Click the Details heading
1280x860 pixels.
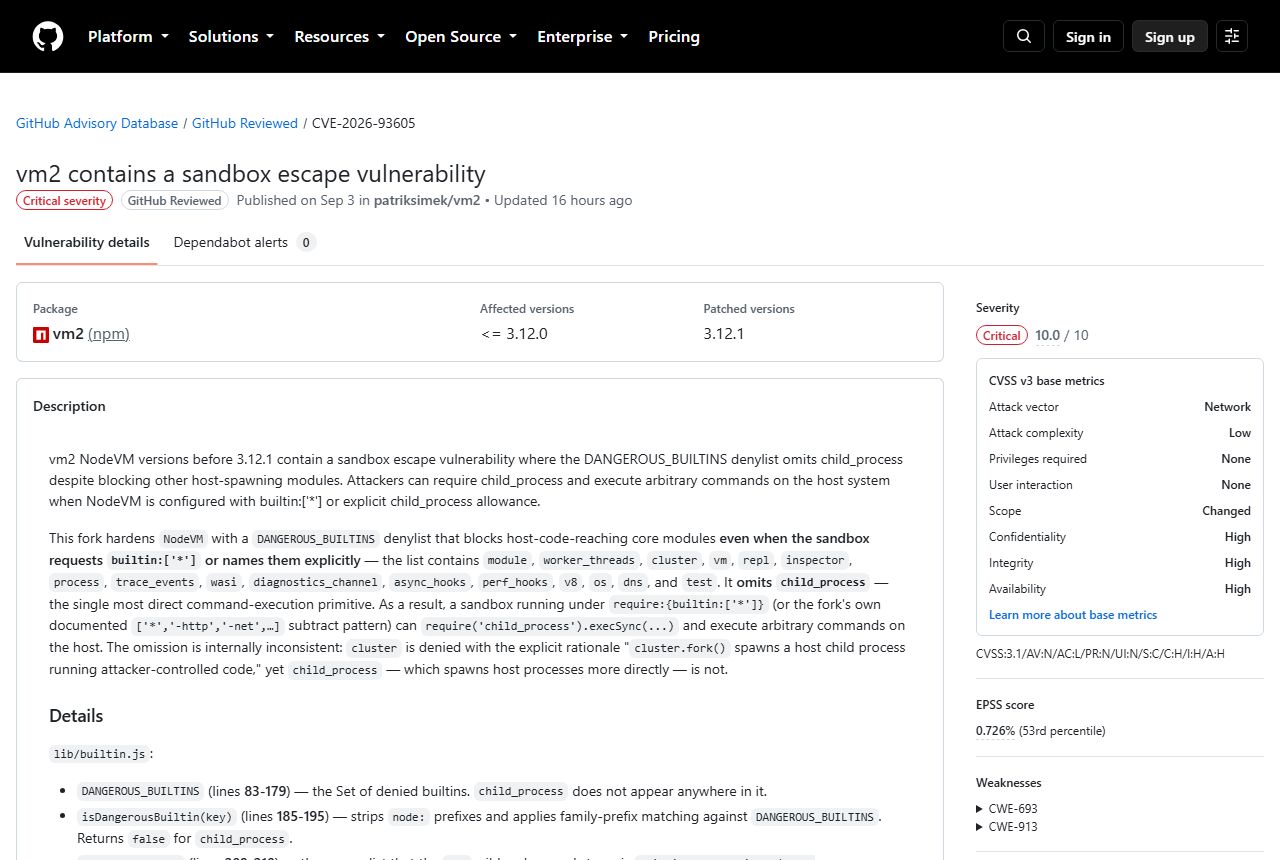(76, 716)
